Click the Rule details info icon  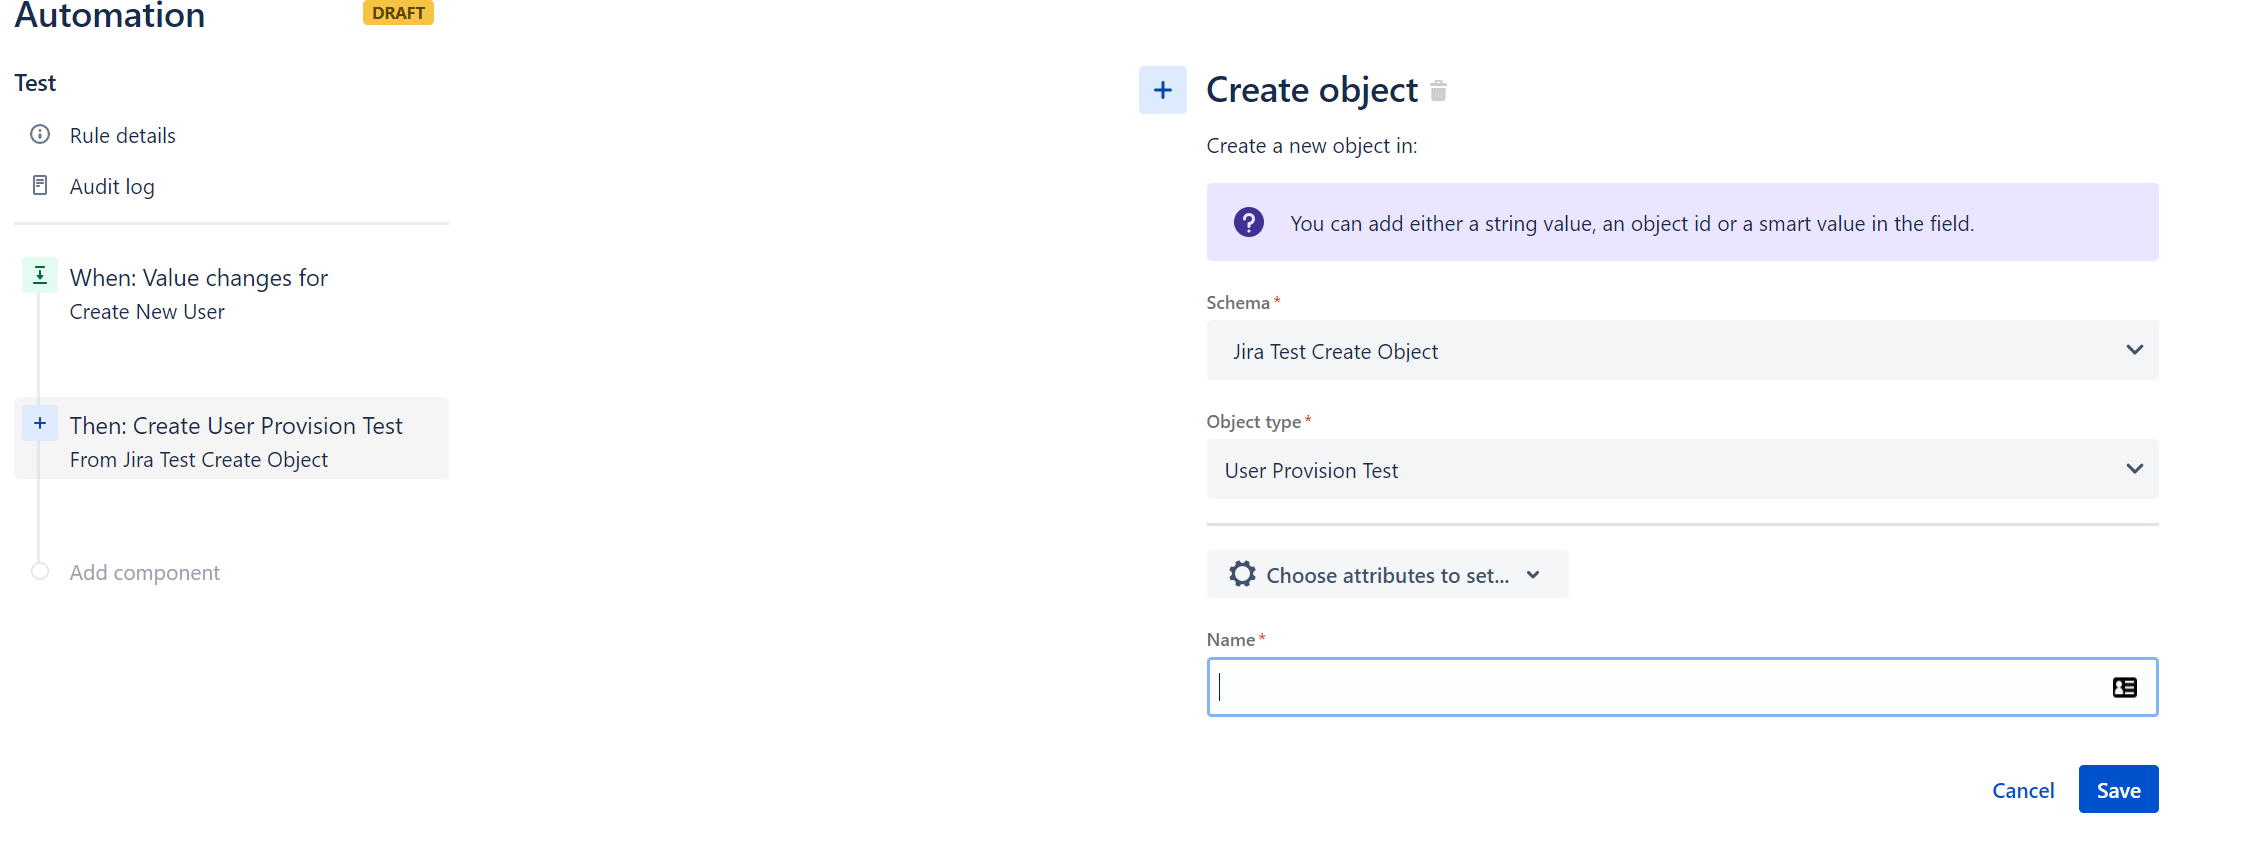40,134
